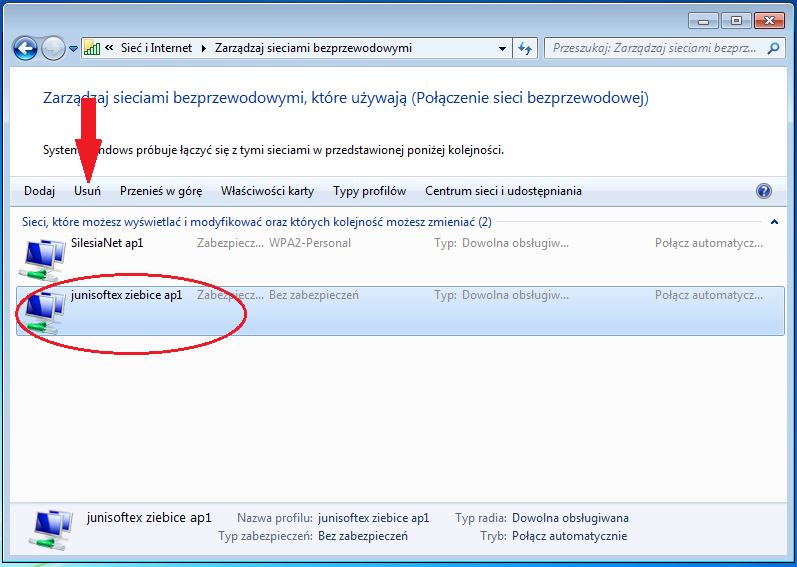Viewport: 797px width, 567px height.
Task: Click the Forward navigation arrow button
Action: 54,48
